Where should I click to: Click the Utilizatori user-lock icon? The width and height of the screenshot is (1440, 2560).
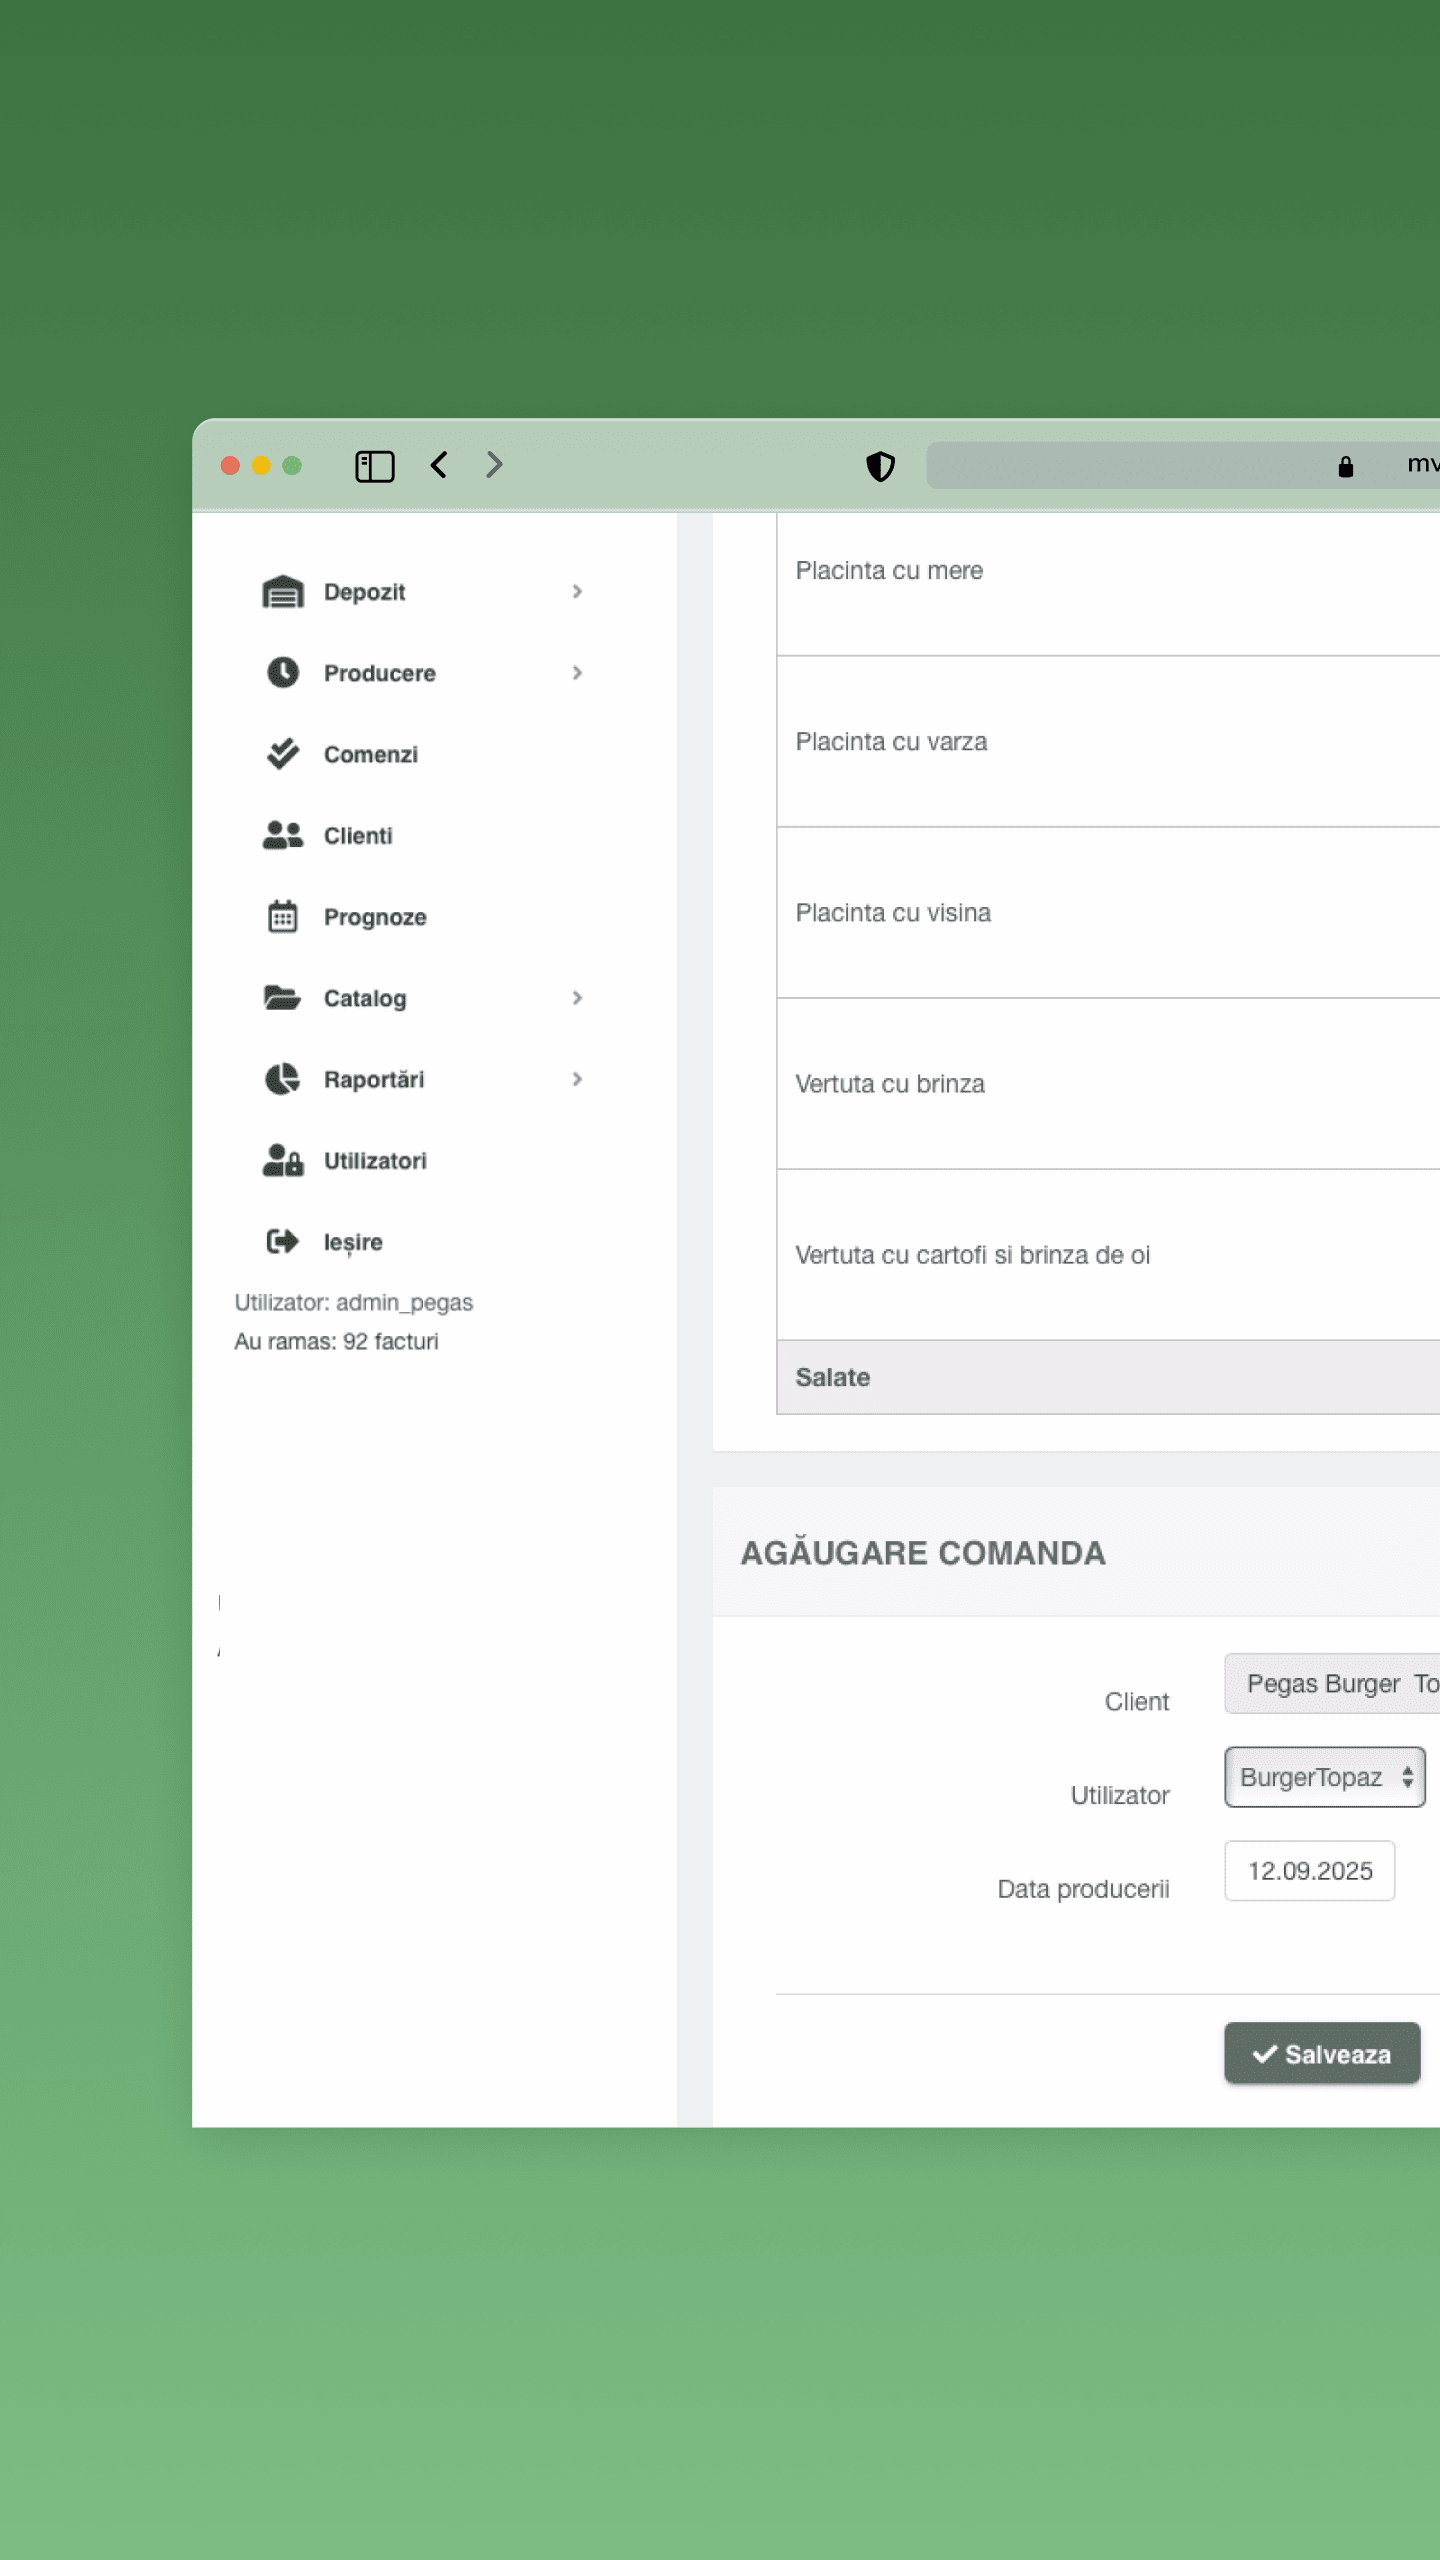click(x=283, y=1160)
